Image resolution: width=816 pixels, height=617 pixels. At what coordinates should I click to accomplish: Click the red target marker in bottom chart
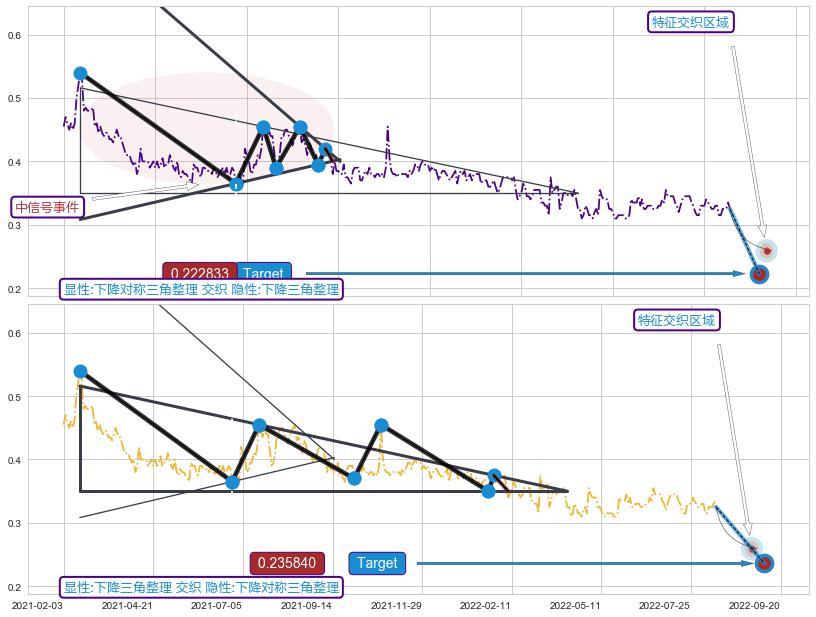click(x=764, y=563)
